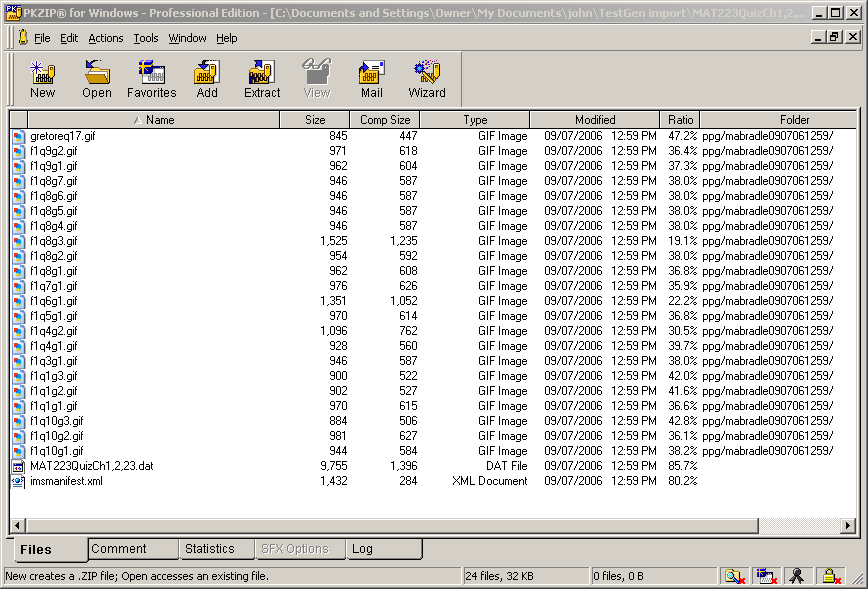Switch to the Files tab
Screen dimensions: 868x589
pyautogui.click(x=49, y=549)
